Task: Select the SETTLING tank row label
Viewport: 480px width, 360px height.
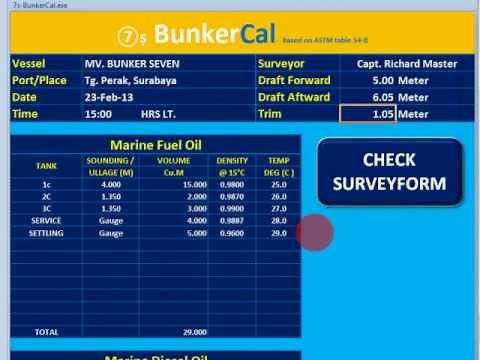Action: point(46,233)
